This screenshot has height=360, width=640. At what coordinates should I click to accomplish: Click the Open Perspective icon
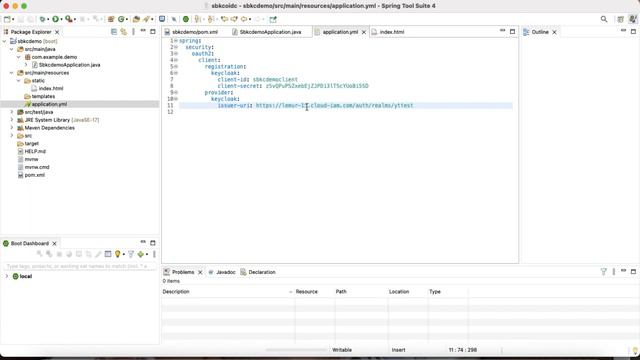pos(620,19)
